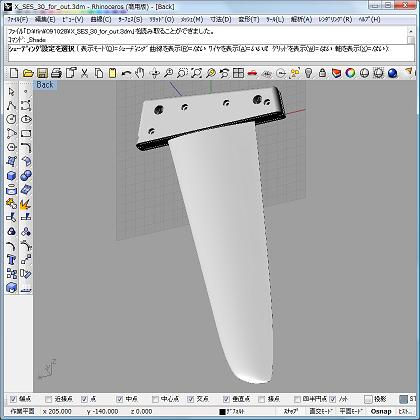Enable the Center (中心点) osnap checkbox
Screen dimensions: 420x420
point(155,399)
